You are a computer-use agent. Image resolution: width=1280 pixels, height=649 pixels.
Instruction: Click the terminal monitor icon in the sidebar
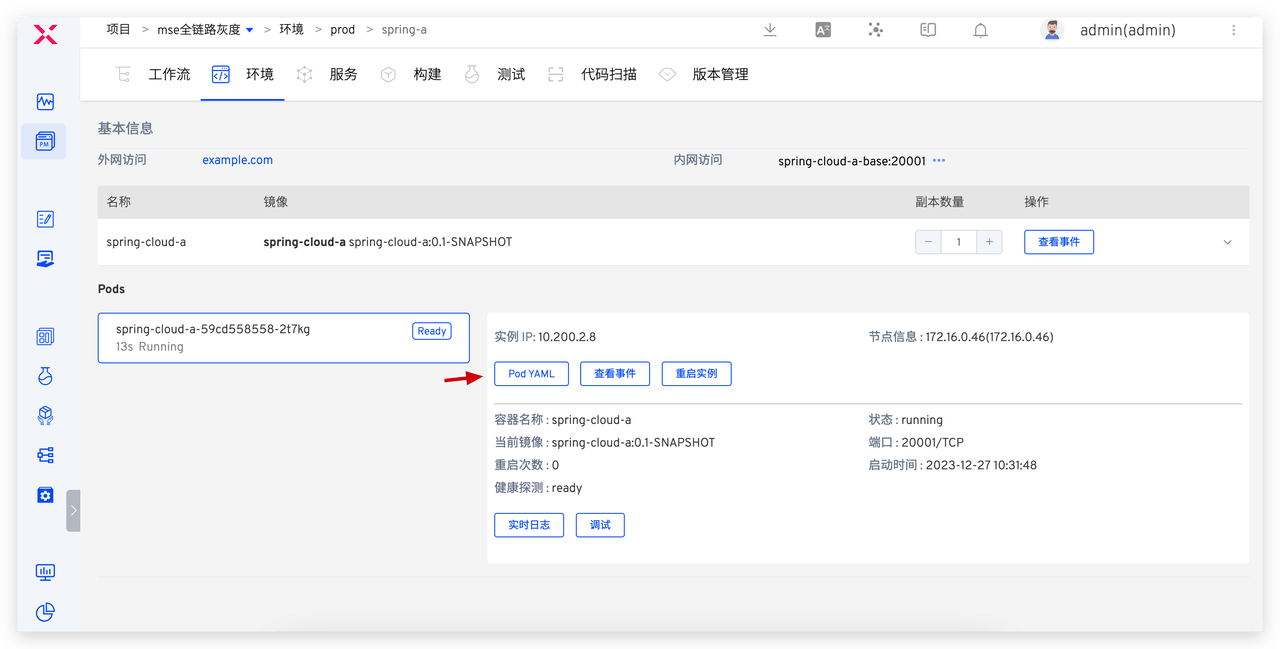click(x=44, y=571)
